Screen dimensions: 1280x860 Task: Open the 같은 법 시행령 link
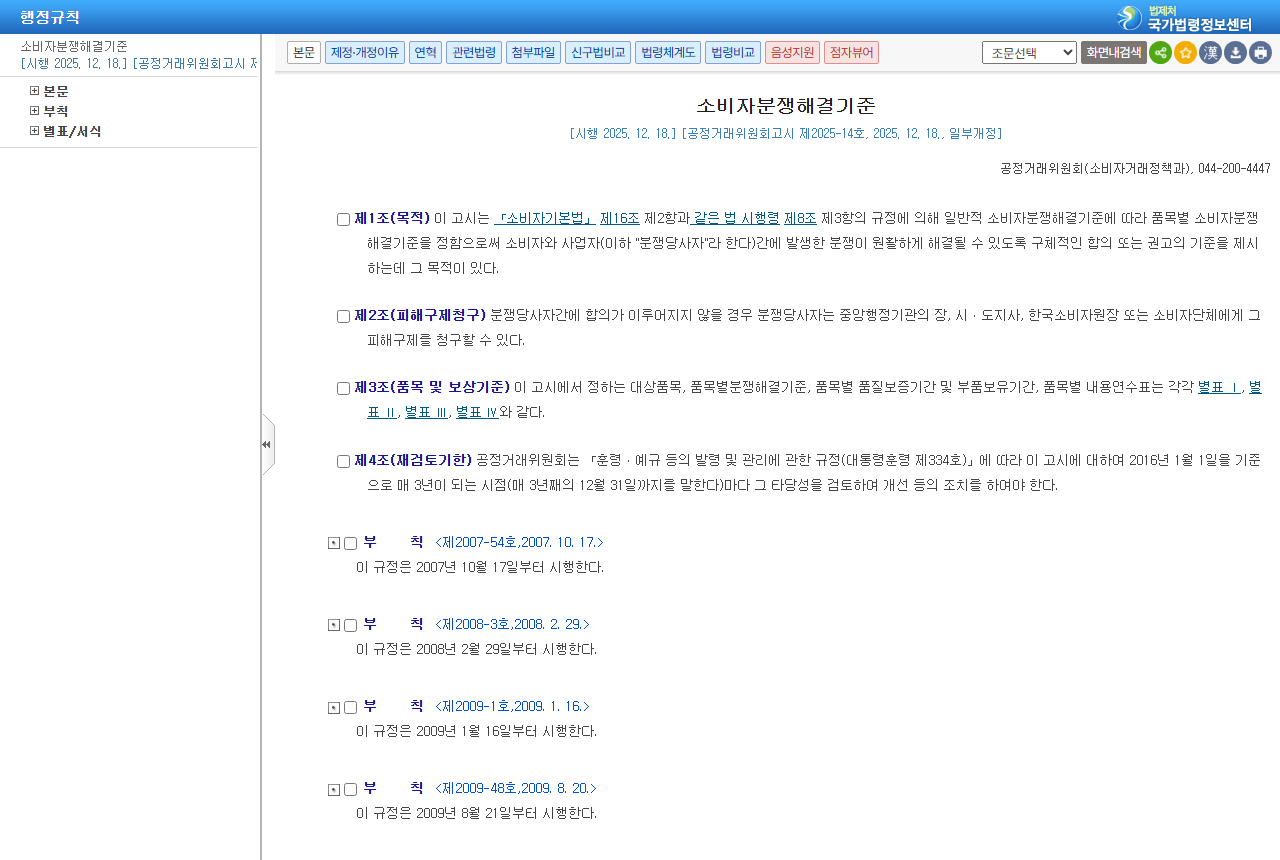coord(736,218)
